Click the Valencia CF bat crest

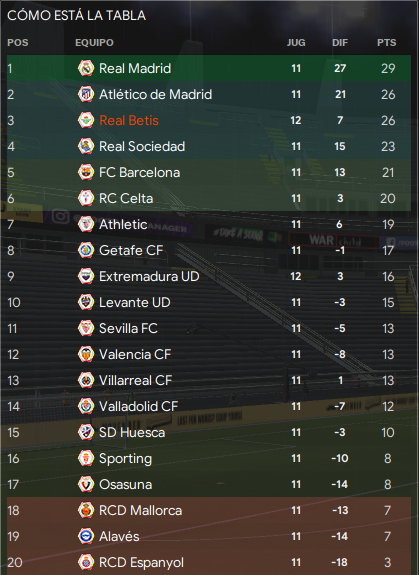point(86,354)
